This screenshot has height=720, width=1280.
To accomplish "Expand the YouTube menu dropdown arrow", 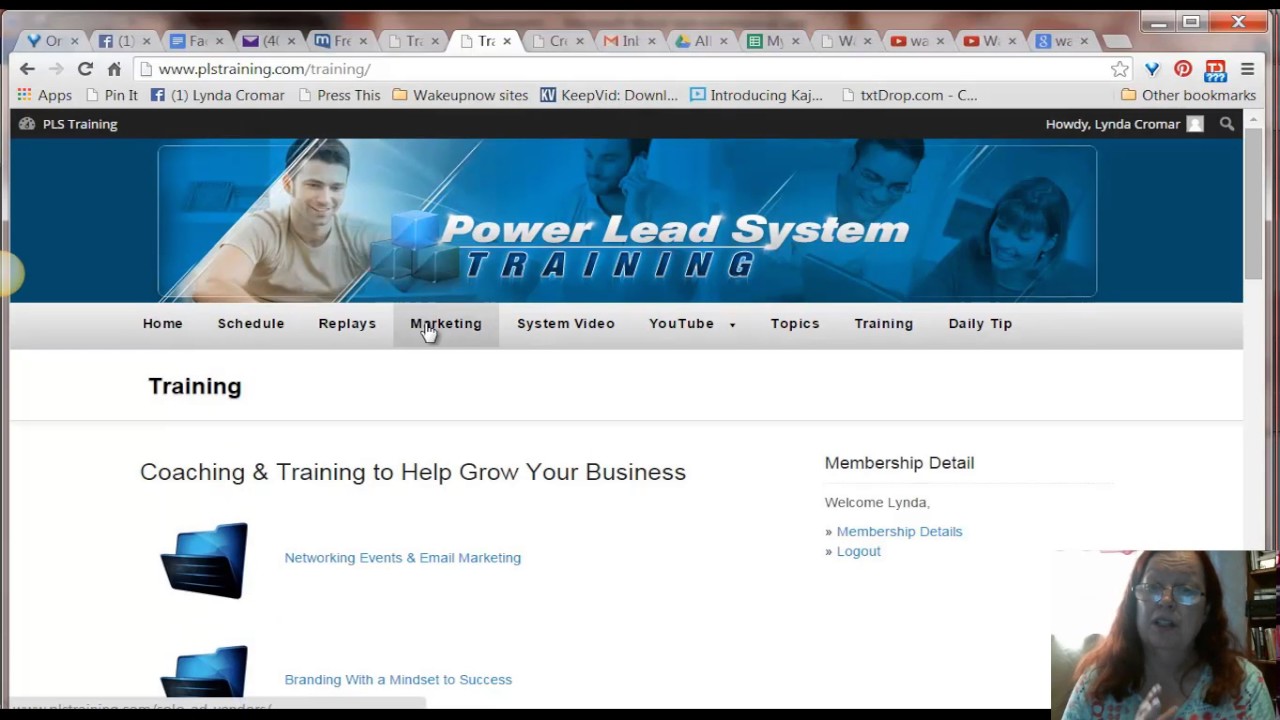I will pos(732,325).
